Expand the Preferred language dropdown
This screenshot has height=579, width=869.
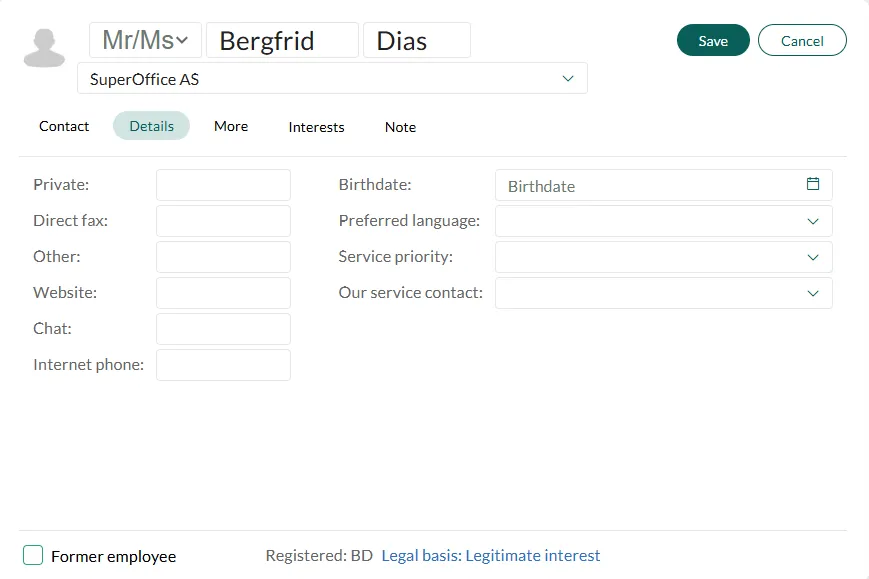[x=812, y=221]
